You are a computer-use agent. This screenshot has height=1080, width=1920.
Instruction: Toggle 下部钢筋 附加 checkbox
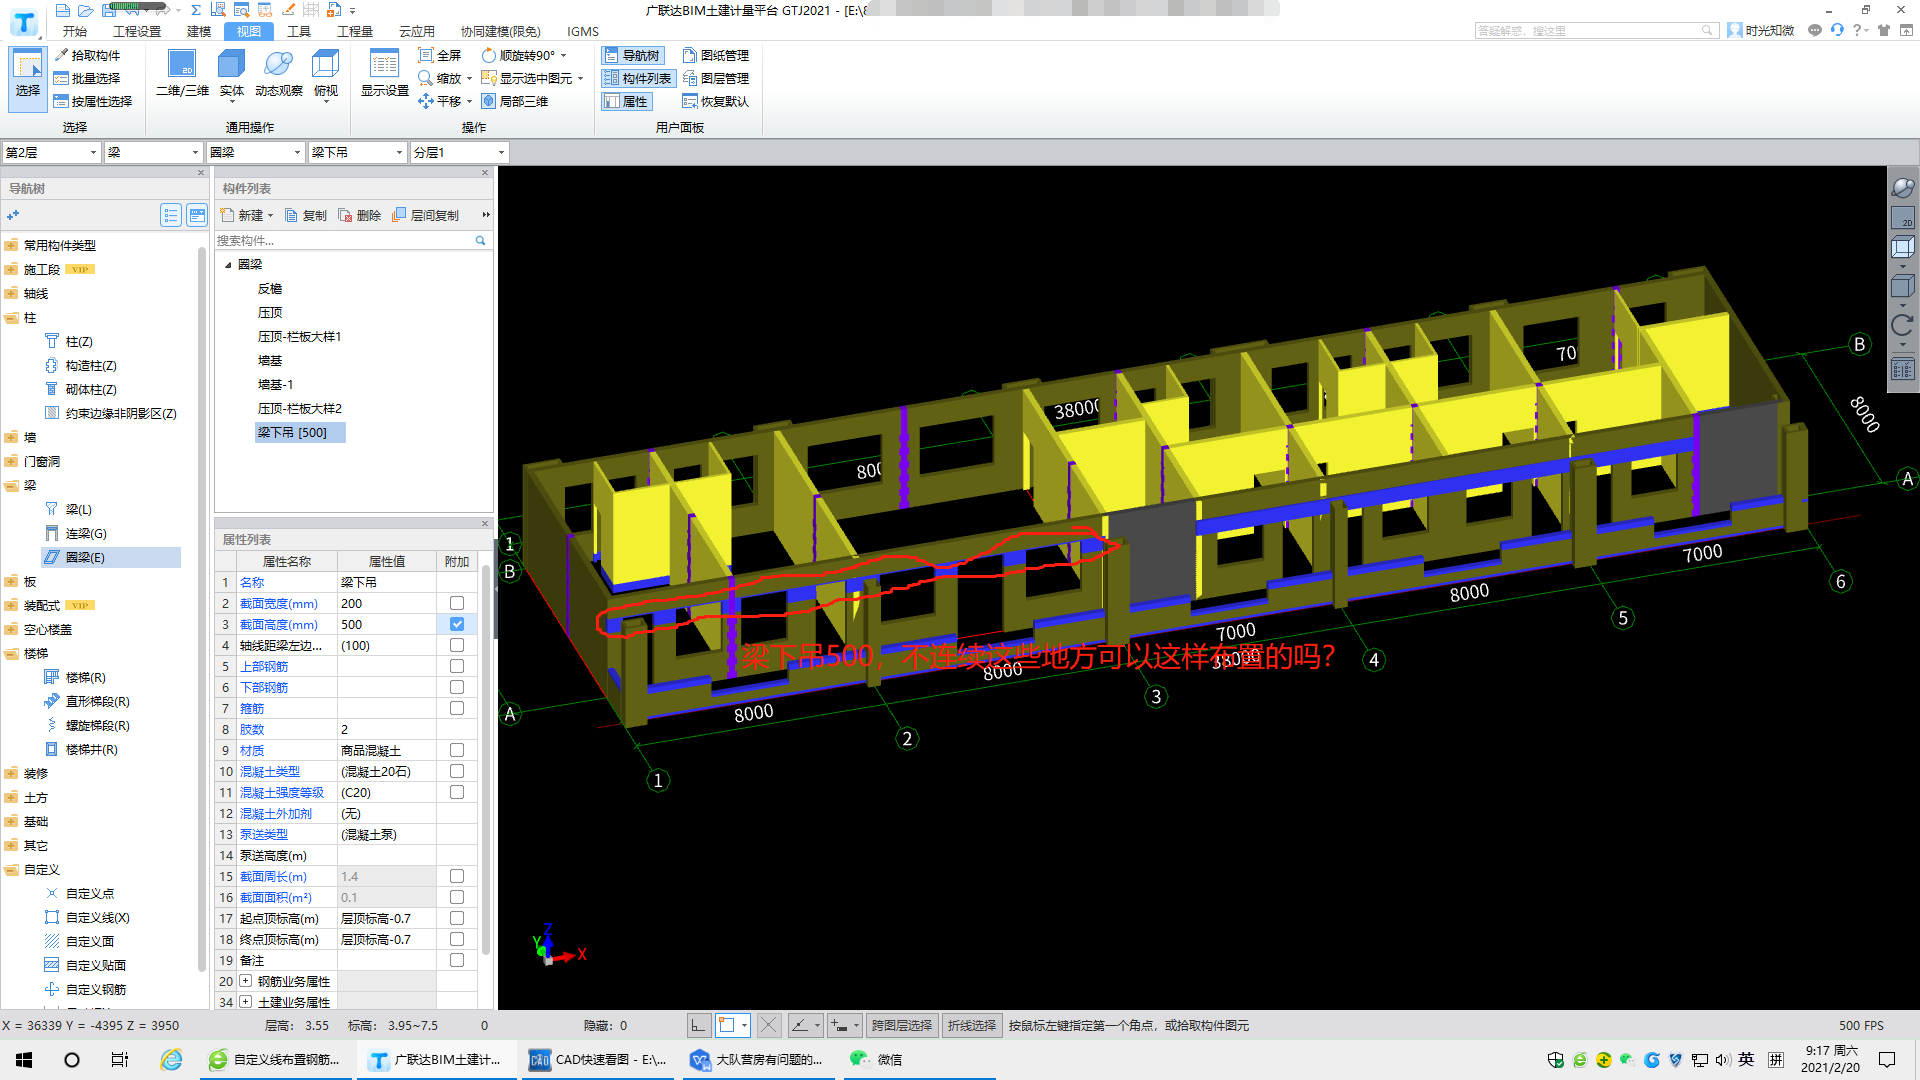point(457,687)
